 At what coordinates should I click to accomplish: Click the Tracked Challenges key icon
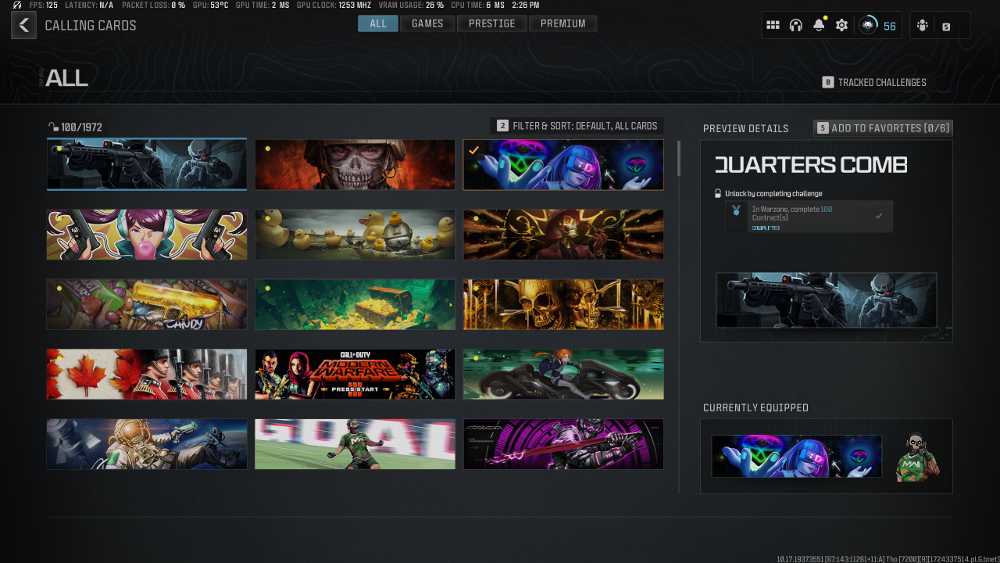click(x=828, y=82)
